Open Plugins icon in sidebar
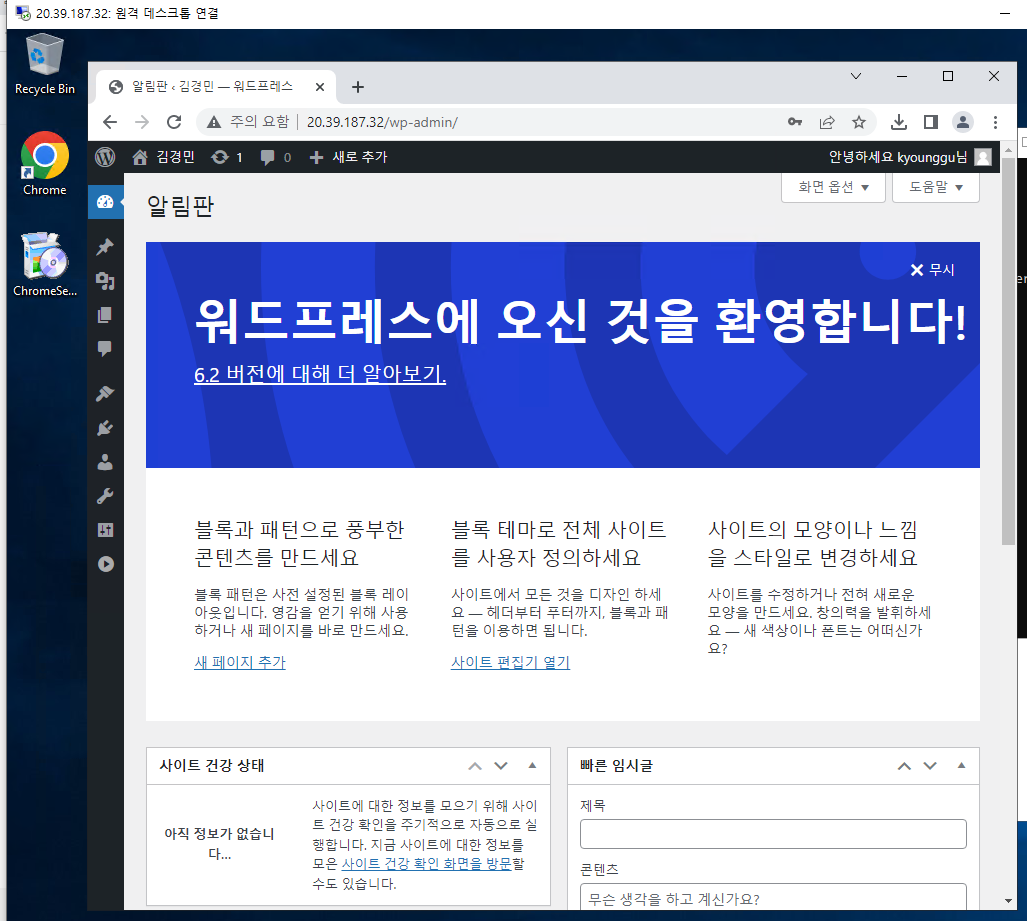Screen dimensions: 1027x921 pos(105,428)
